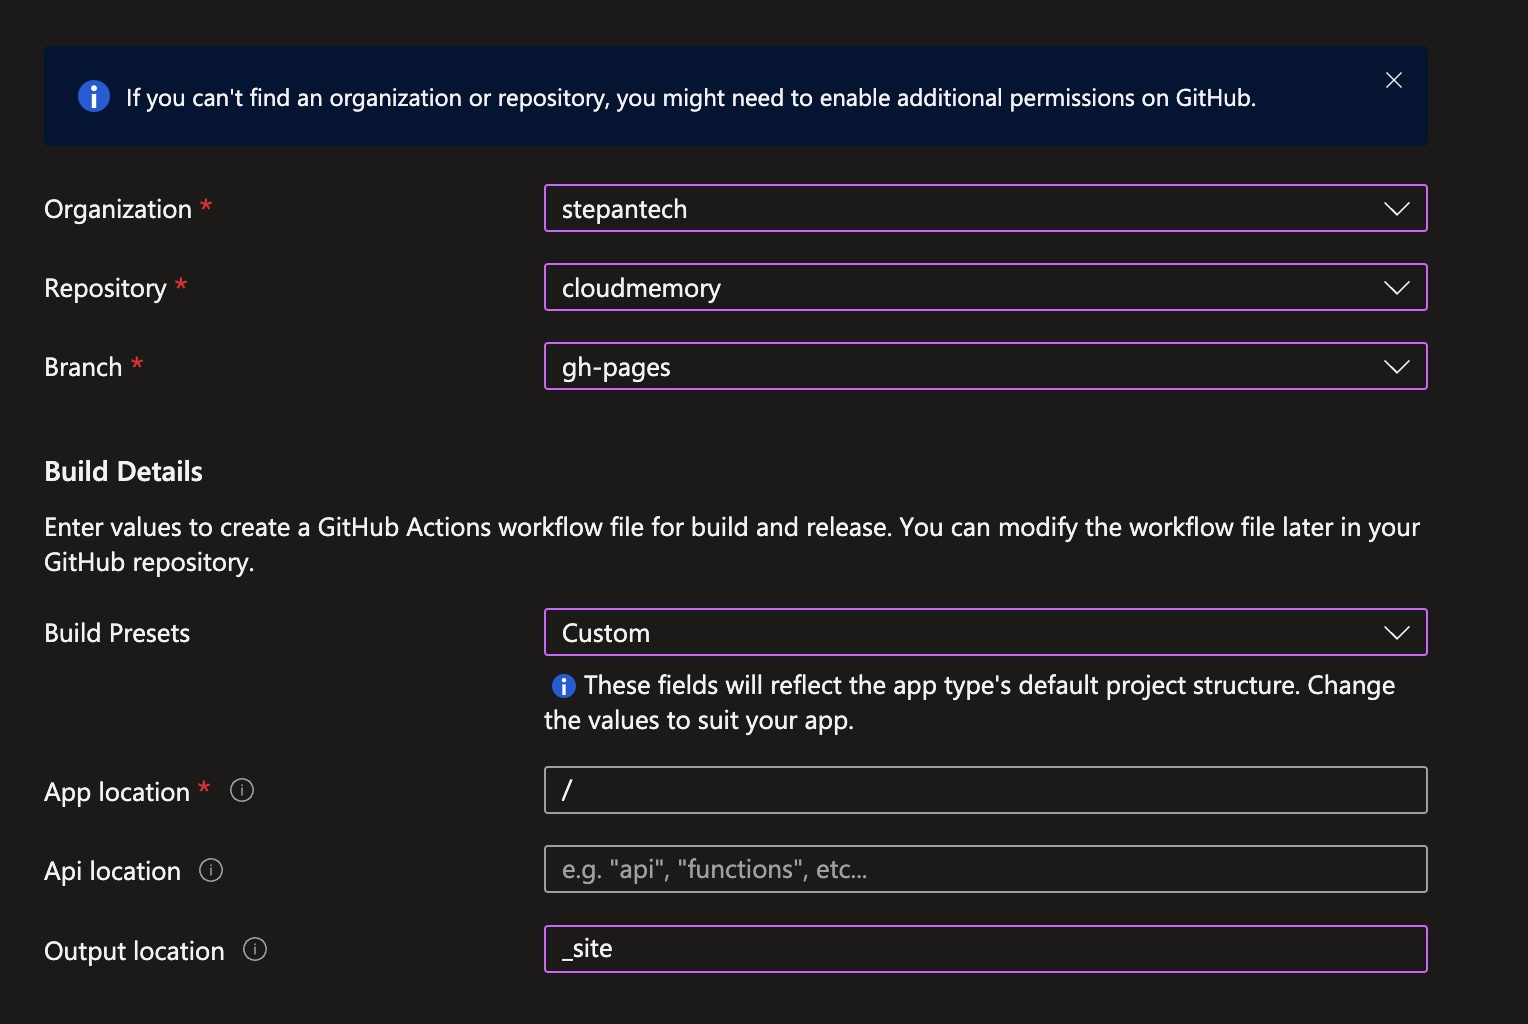Click the Organization field label
This screenshot has width=1528, height=1024.
[118, 209]
